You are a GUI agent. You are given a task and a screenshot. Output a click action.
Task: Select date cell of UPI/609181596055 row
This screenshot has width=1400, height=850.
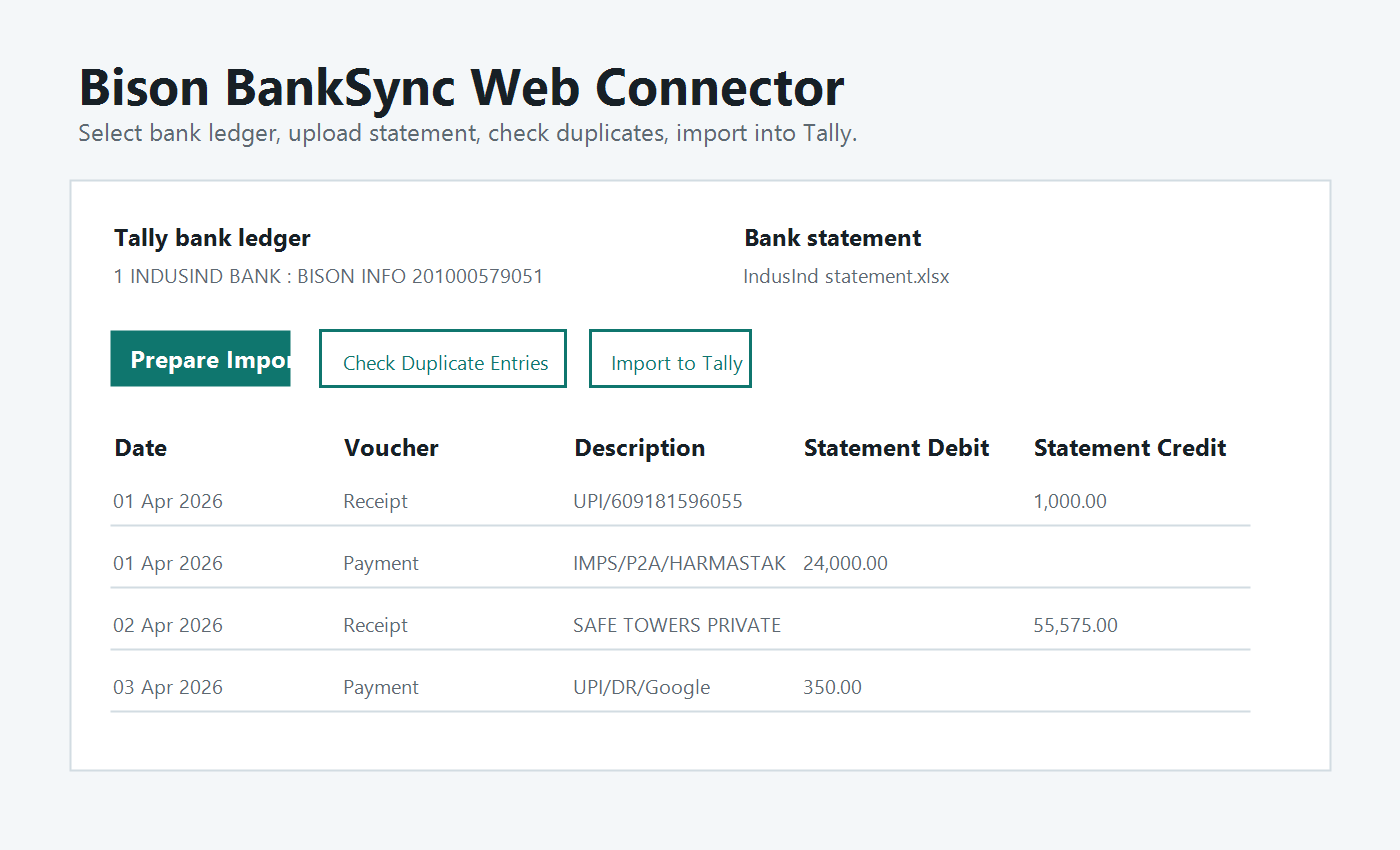tap(168, 501)
